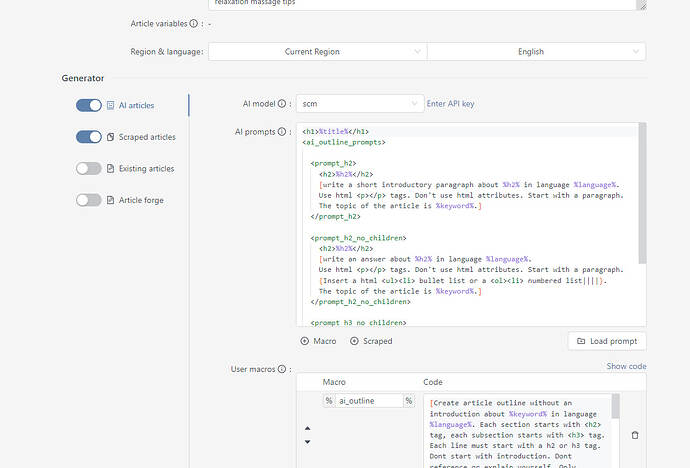Toggle the Scraped articles switch
This screenshot has width=690, height=468.
tap(88, 137)
